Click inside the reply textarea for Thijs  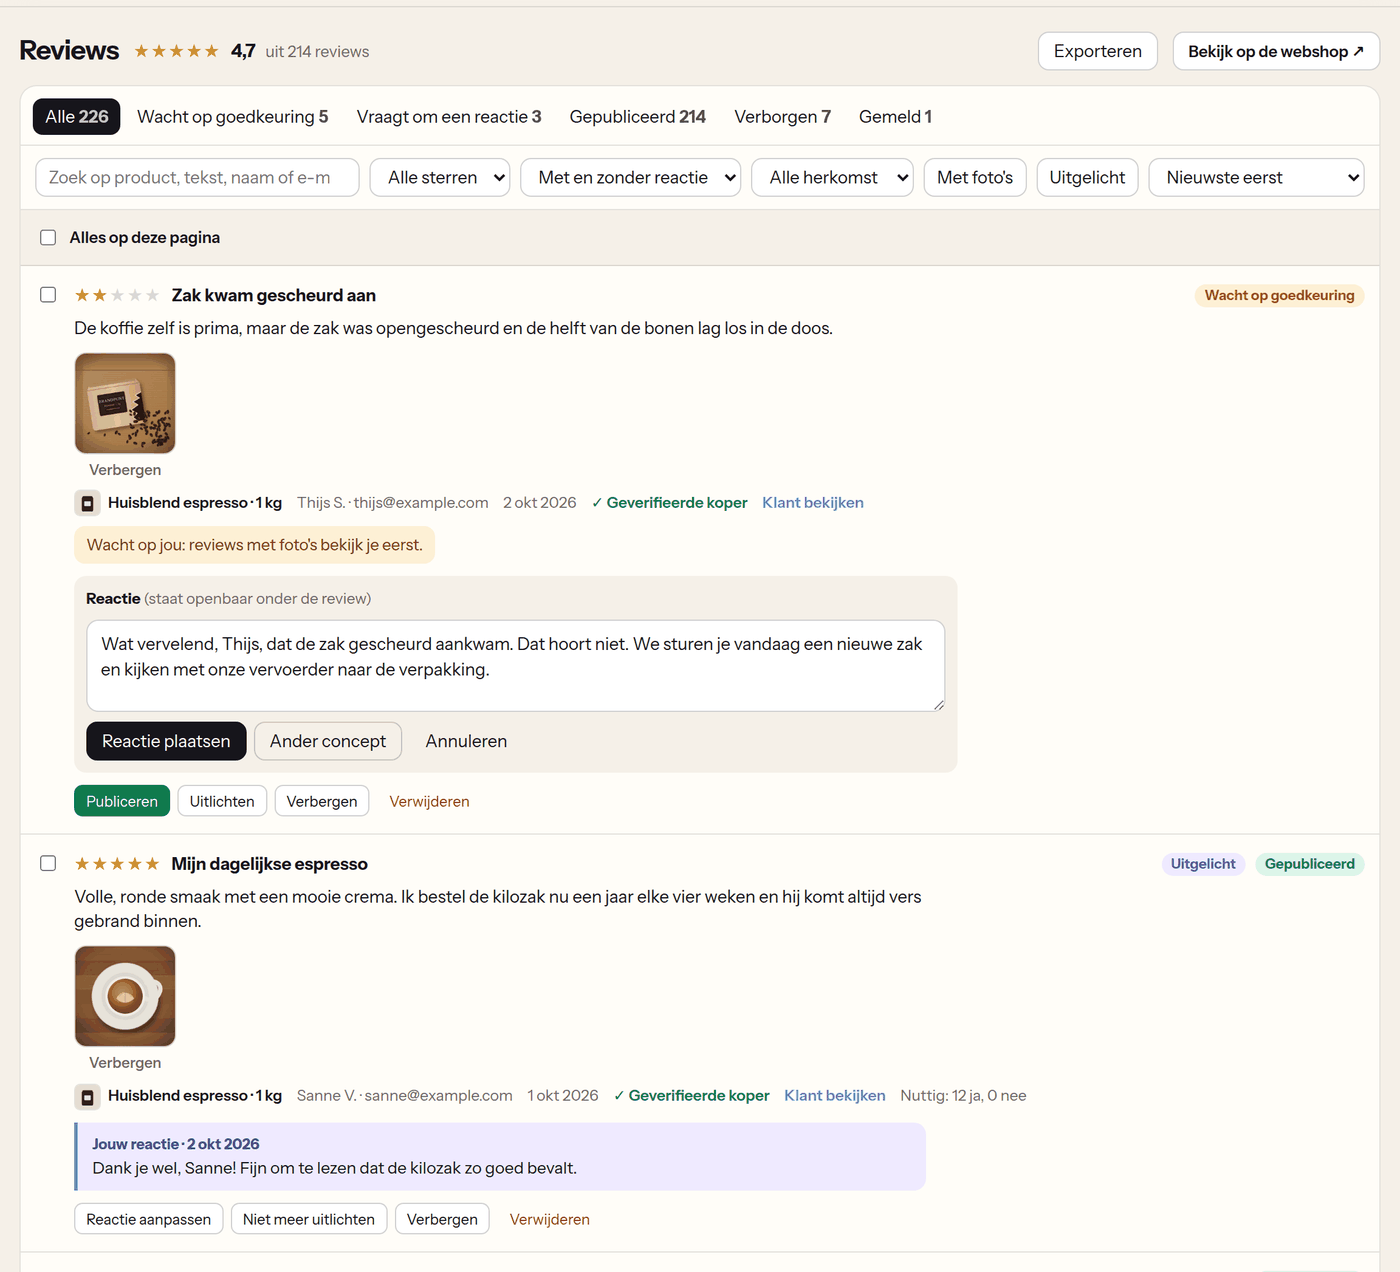click(516, 666)
